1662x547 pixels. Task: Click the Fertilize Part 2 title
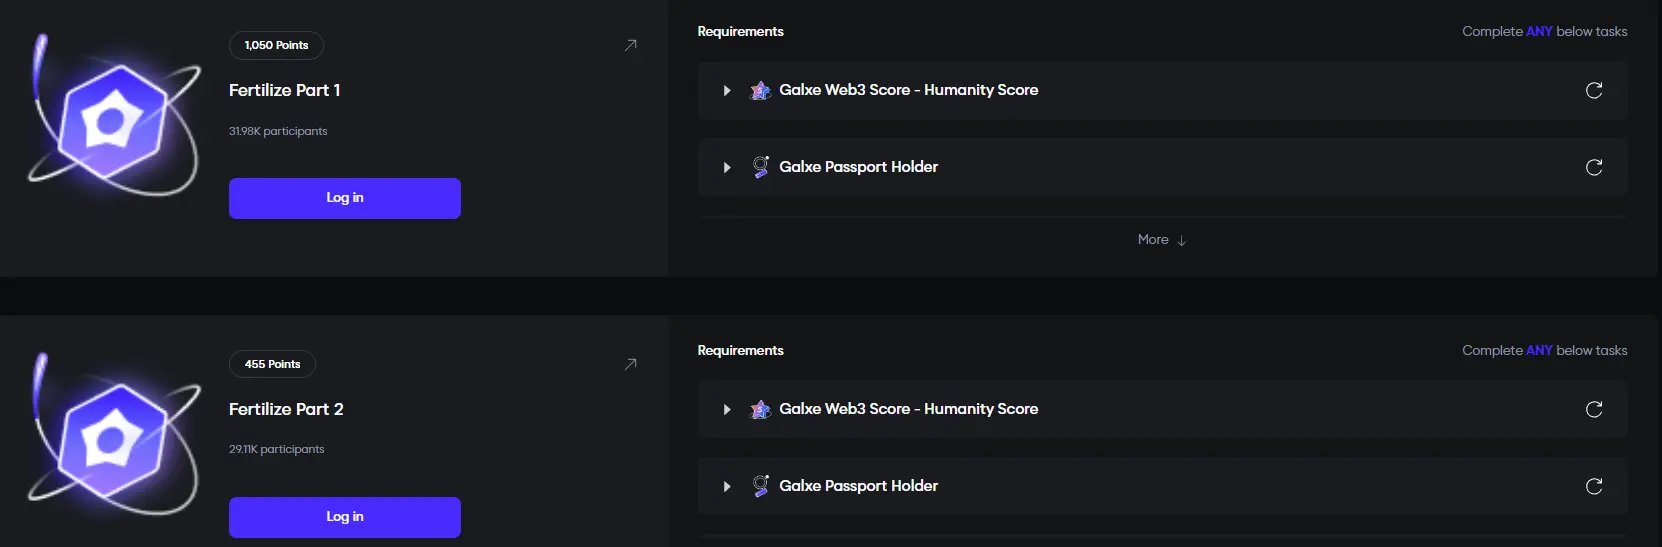pos(286,409)
